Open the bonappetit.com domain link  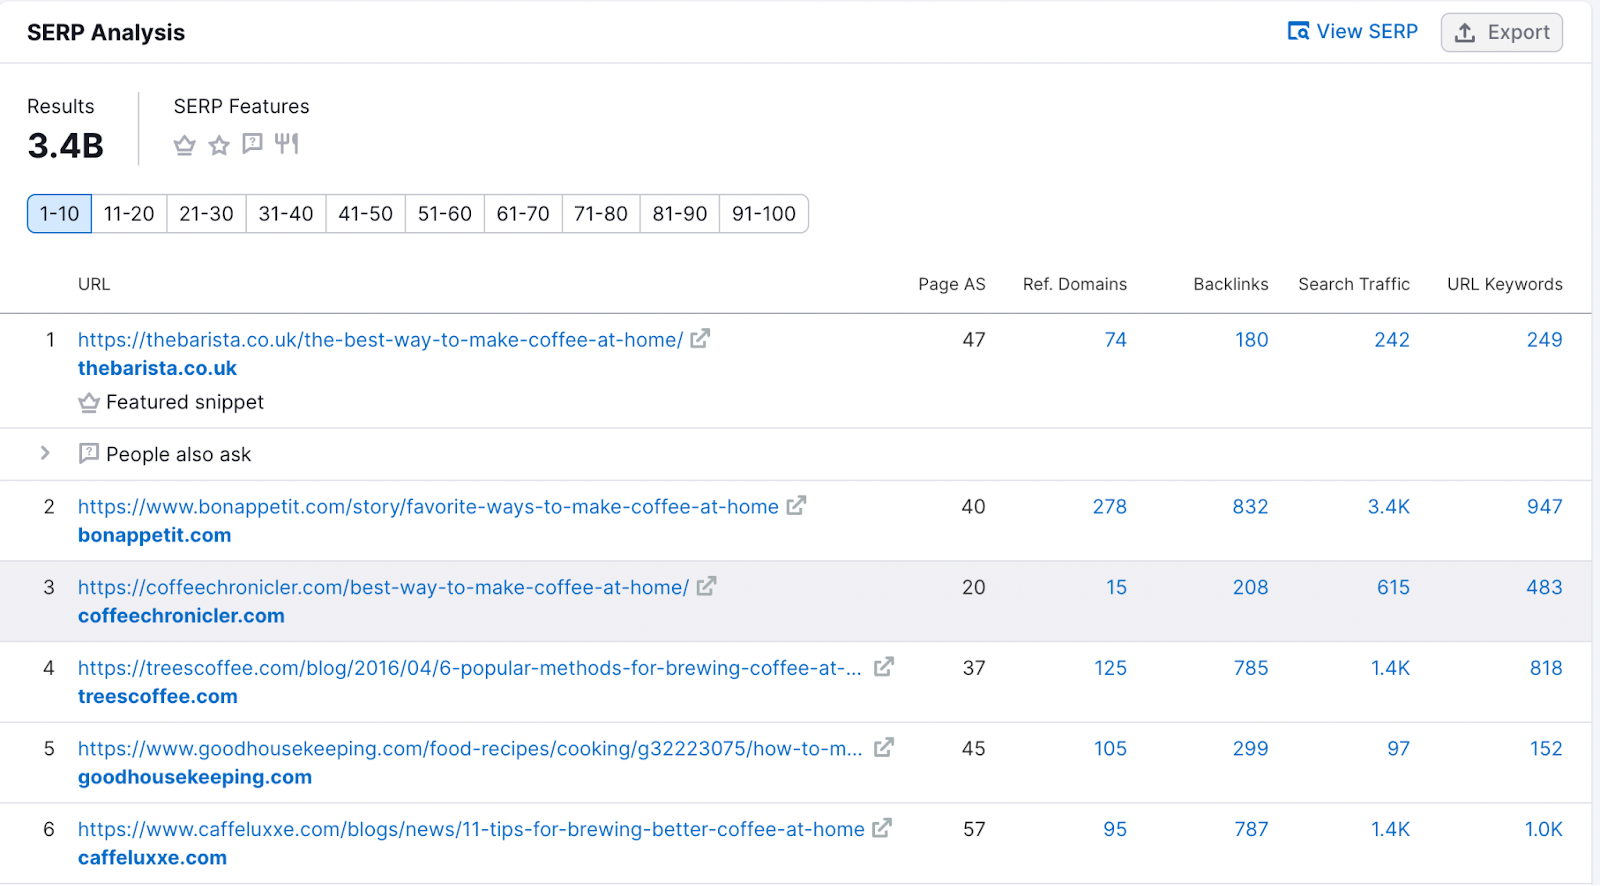click(154, 535)
